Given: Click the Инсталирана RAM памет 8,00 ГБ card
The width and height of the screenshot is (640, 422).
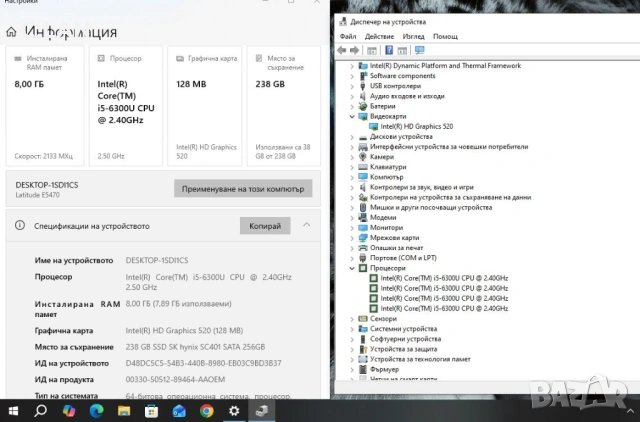Looking at the screenshot, I should point(45,106).
